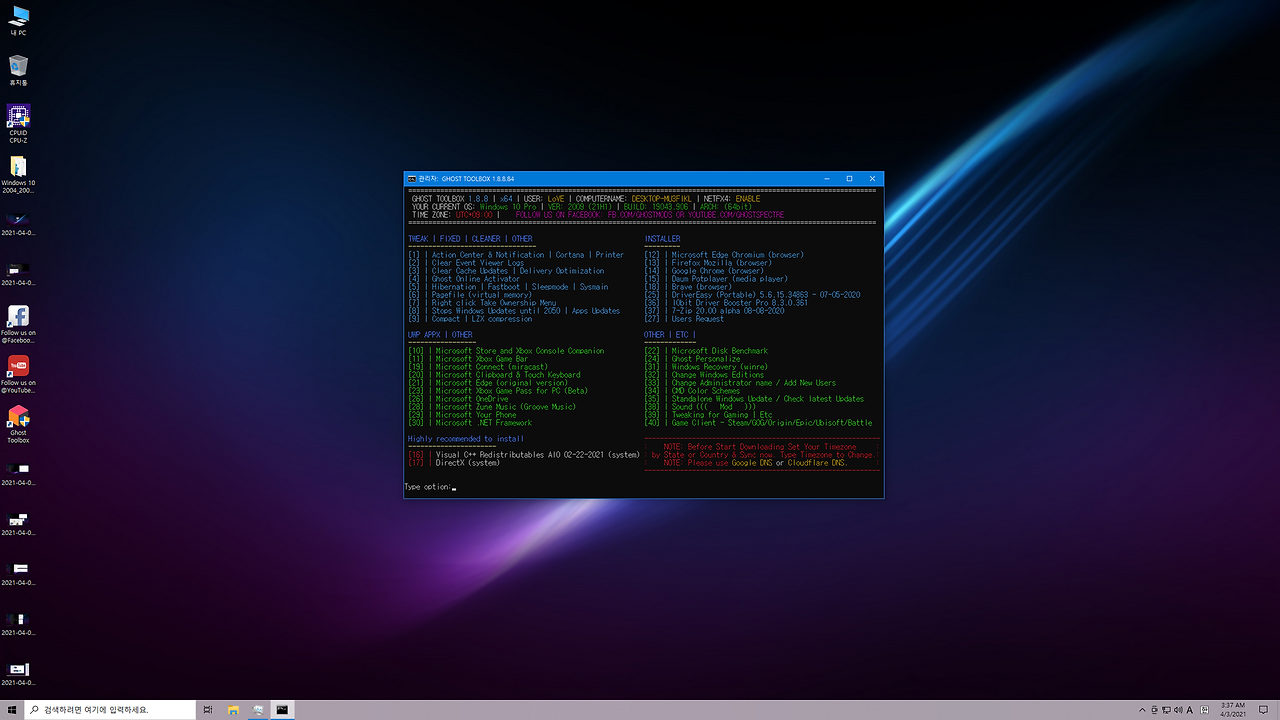Click 'TWEAK | FIXED | CLEANER | OTHER' heading
Image resolution: width=1280 pixels, height=720 pixels.
click(x=470, y=239)
